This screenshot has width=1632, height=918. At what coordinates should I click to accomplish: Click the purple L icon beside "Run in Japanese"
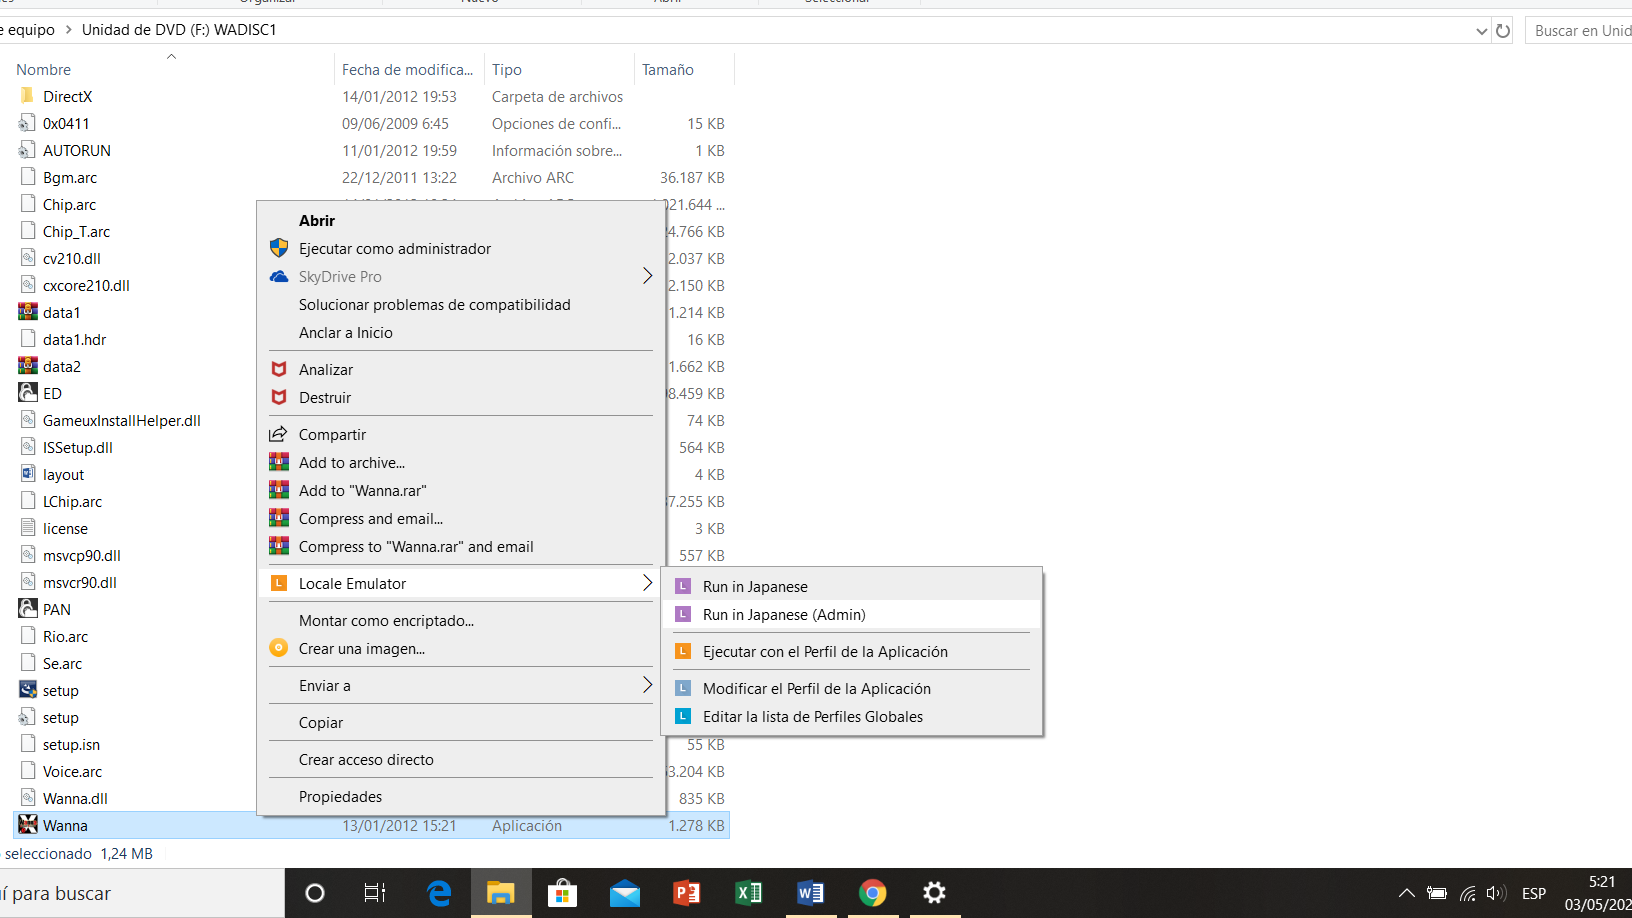(683, 585)
